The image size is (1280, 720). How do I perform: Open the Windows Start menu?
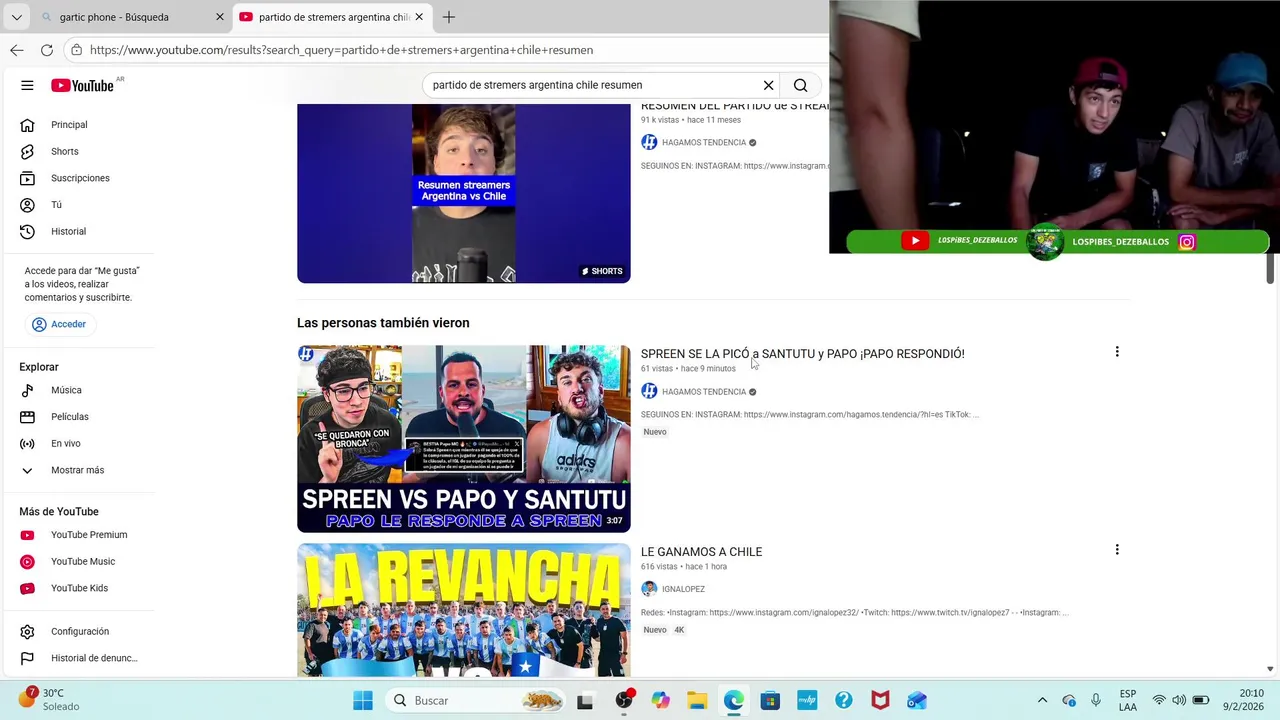363,701
